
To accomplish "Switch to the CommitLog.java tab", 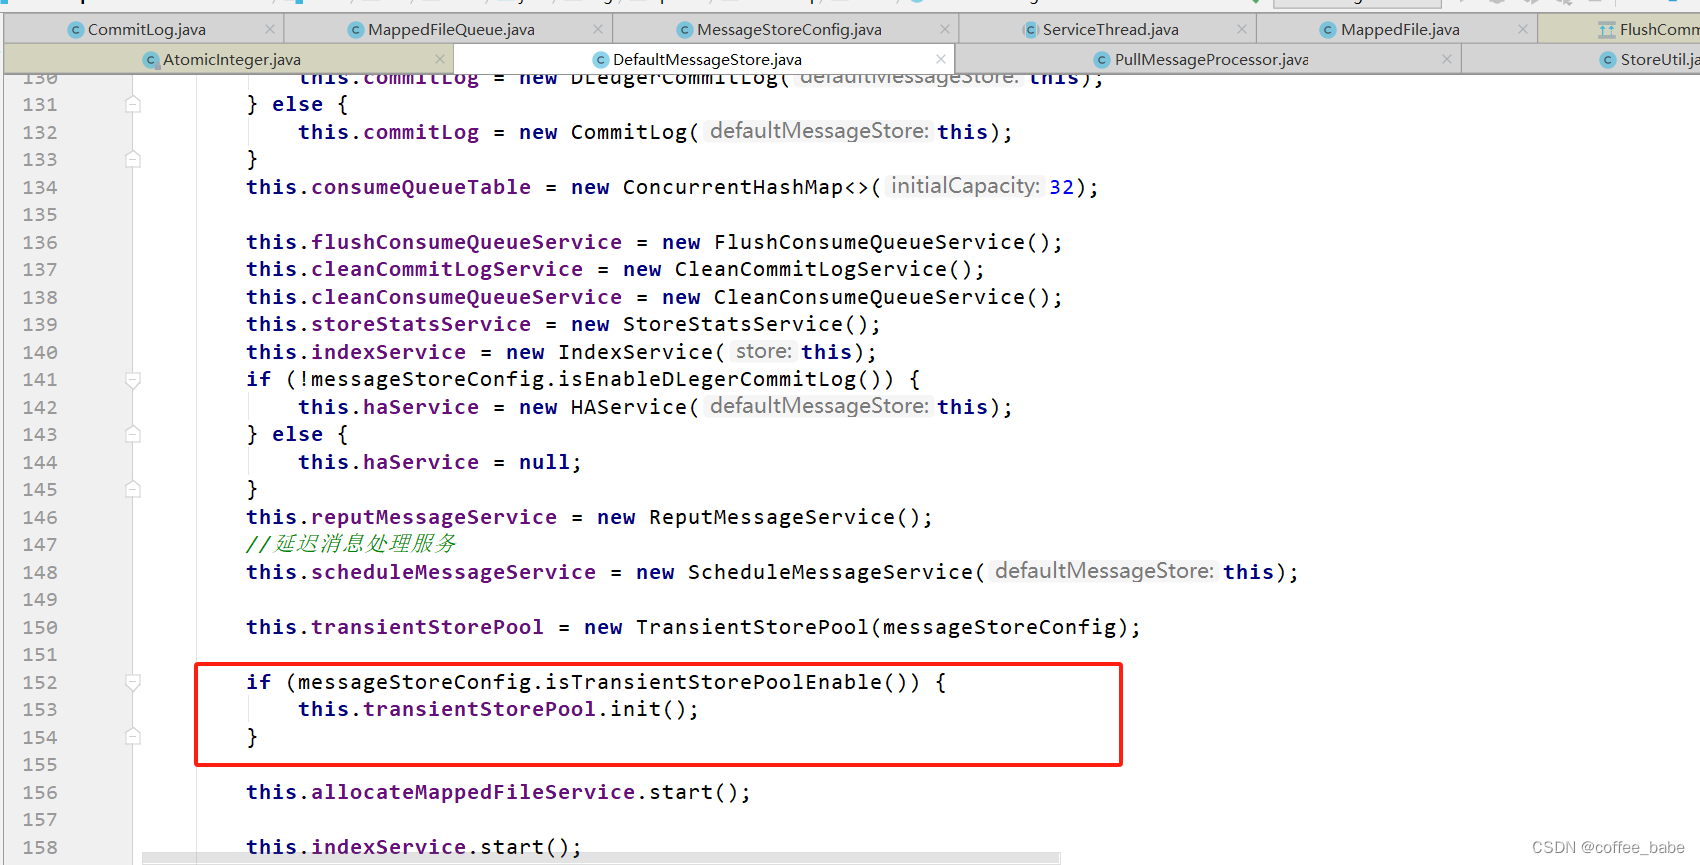I will tap(146, 30).
